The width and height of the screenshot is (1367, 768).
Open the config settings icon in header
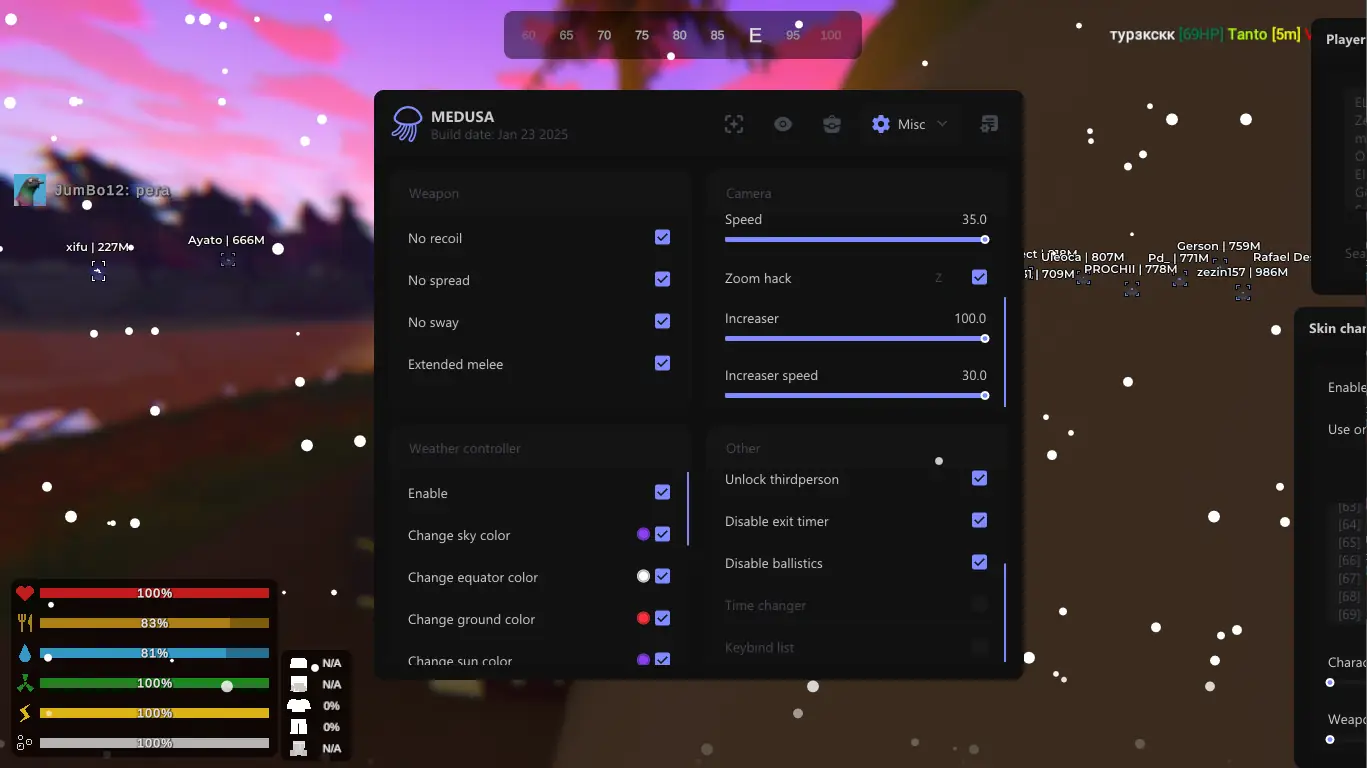[989, 124]
